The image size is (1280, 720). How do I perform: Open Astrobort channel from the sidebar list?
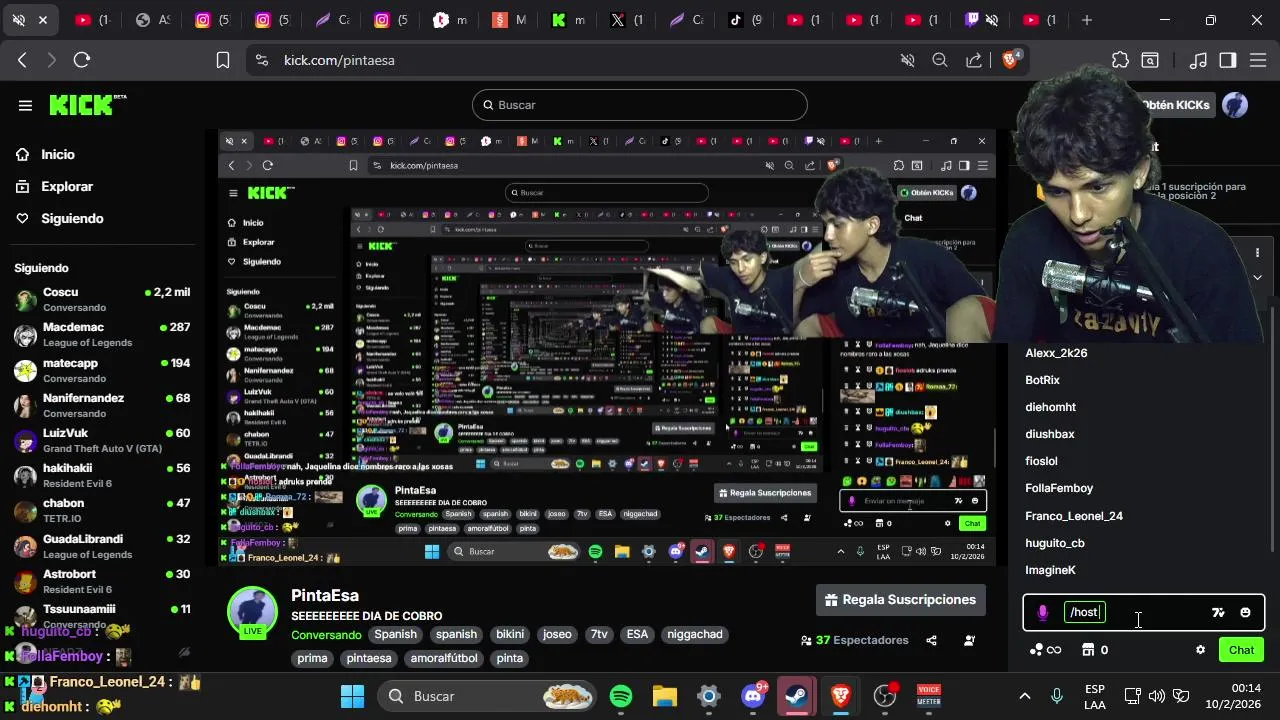[102, 581]
